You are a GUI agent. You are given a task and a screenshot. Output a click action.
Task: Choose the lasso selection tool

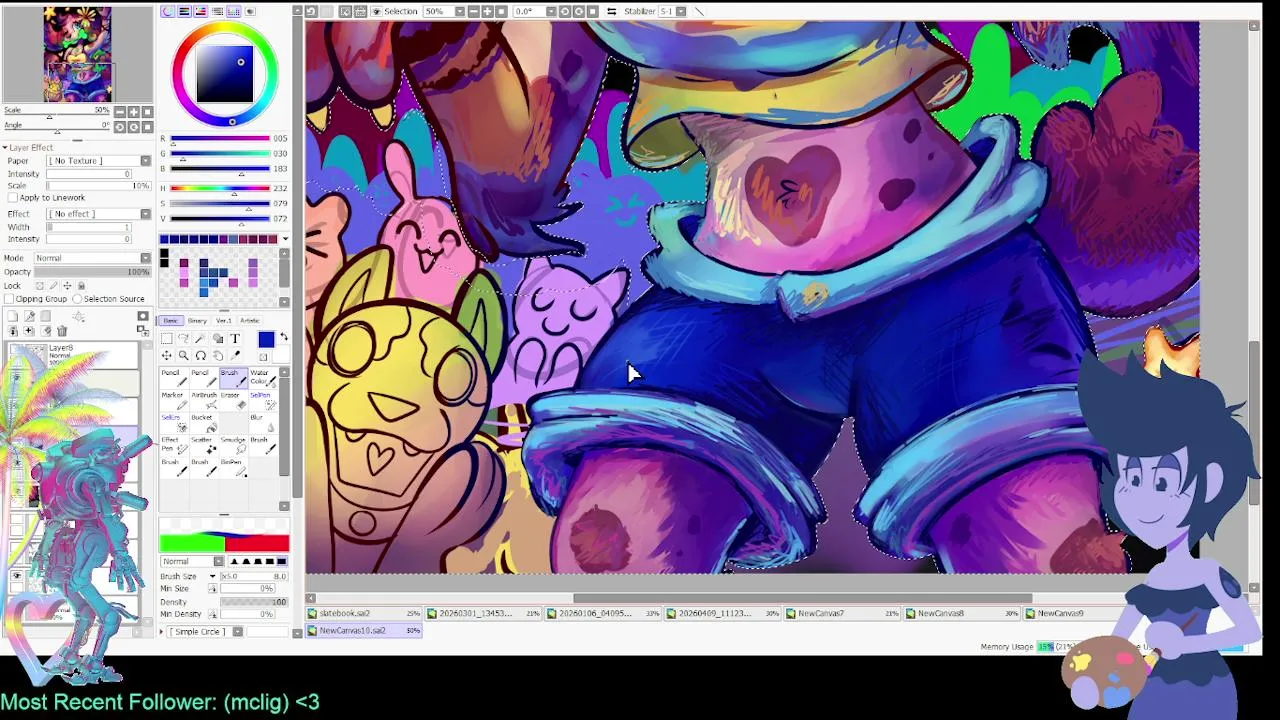pos(184,339)
